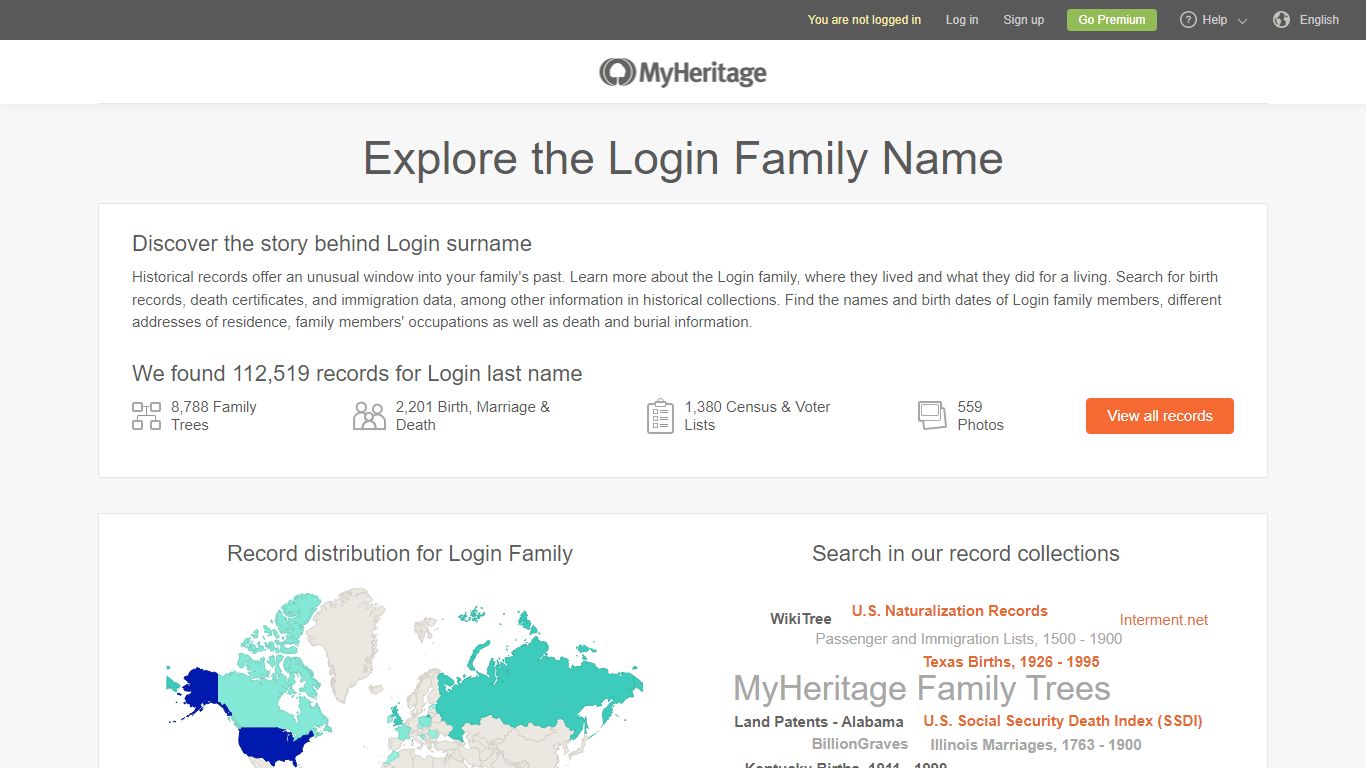
Task: Open the BillionGraves collection
Action: pos(860,743)
